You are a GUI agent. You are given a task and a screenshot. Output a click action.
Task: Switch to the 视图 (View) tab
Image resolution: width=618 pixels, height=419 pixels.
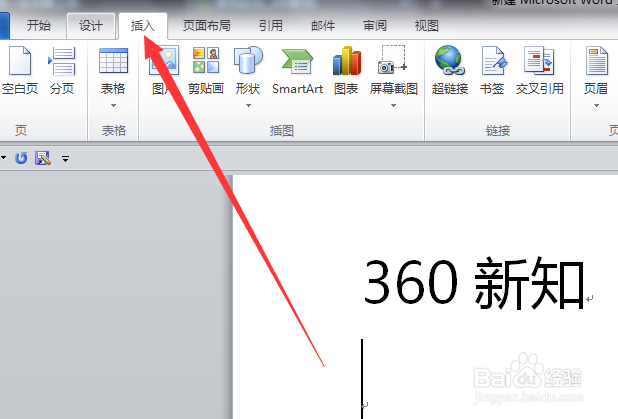426,26
